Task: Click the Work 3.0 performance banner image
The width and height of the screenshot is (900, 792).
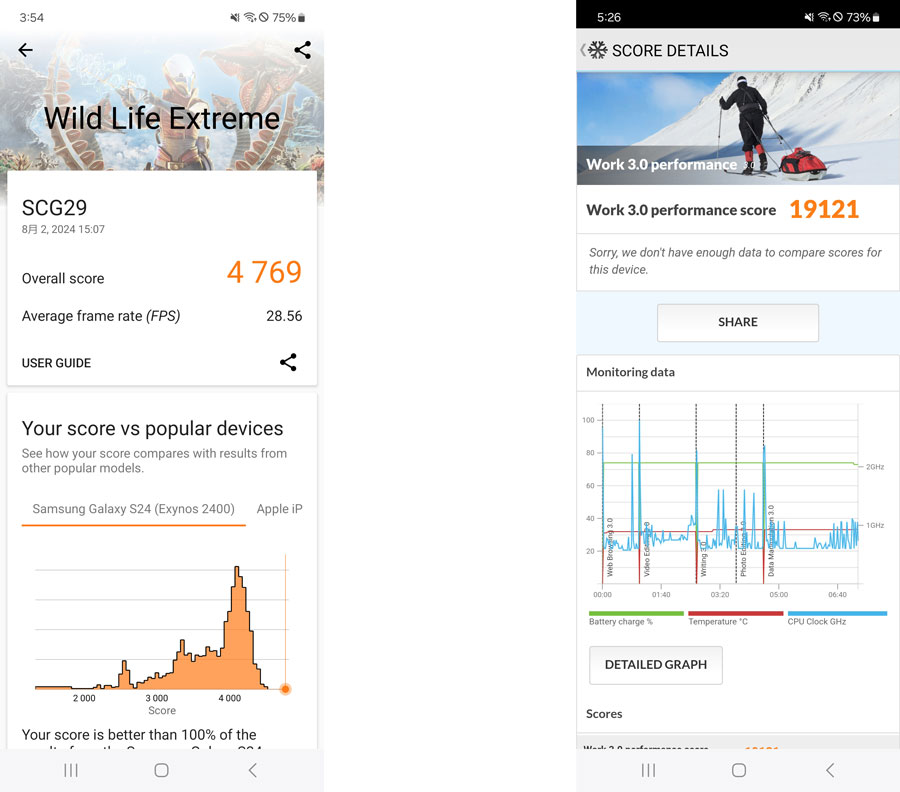Action: [x=738, y=128]
